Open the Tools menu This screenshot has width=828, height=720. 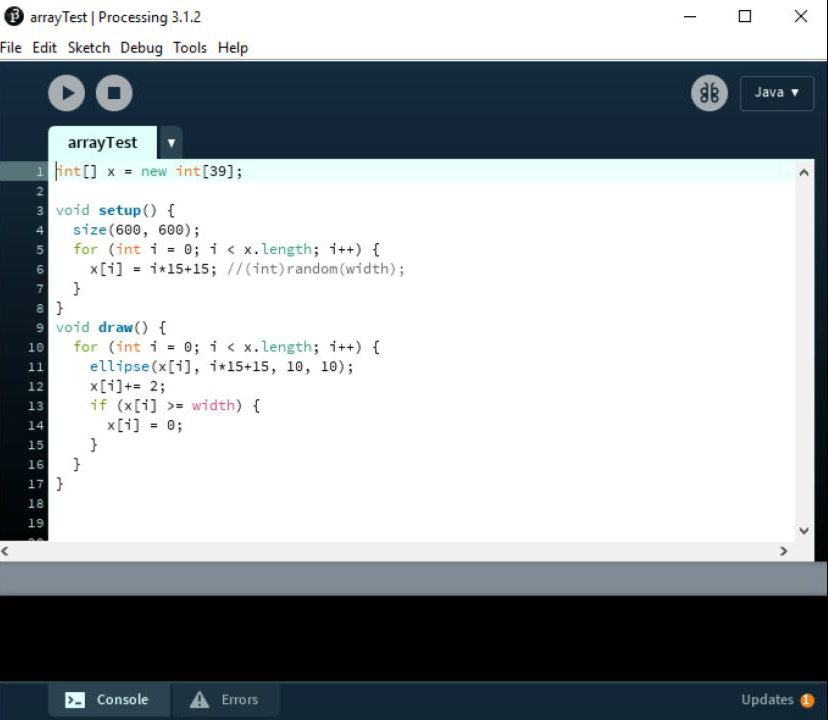190,48
